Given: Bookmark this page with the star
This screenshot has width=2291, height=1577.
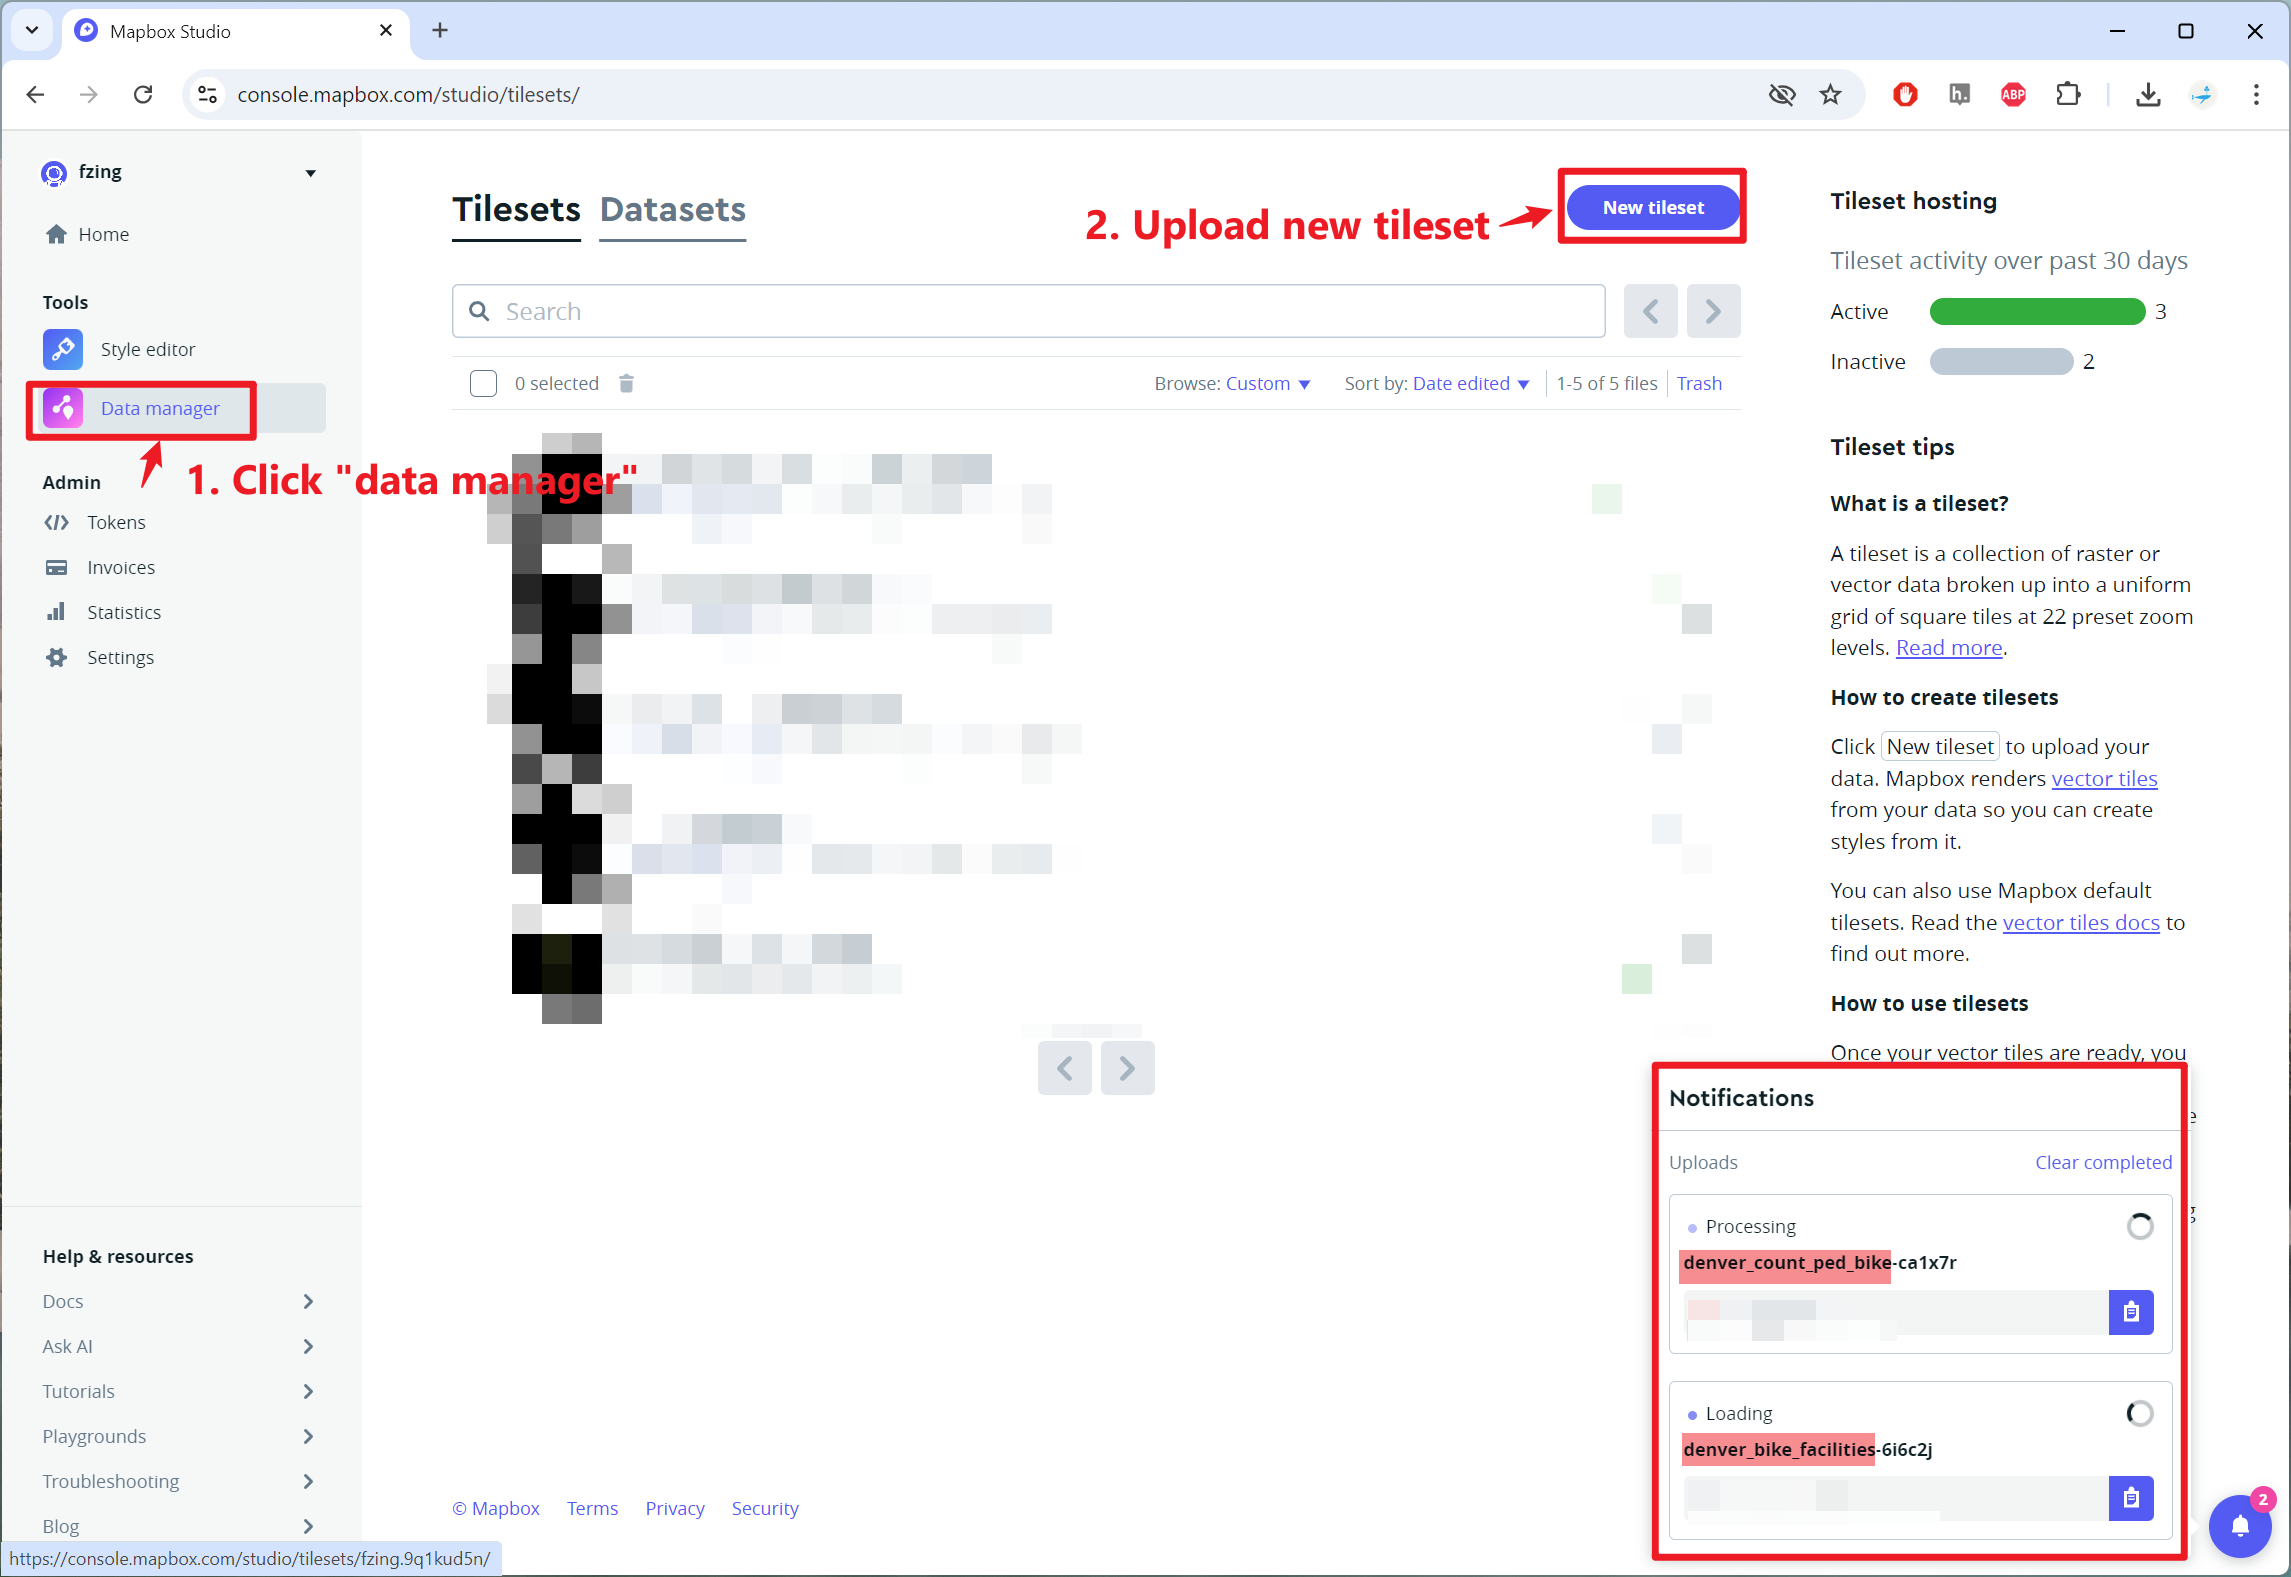Looking at the screenshot, I should click(x=1830, y=94).
